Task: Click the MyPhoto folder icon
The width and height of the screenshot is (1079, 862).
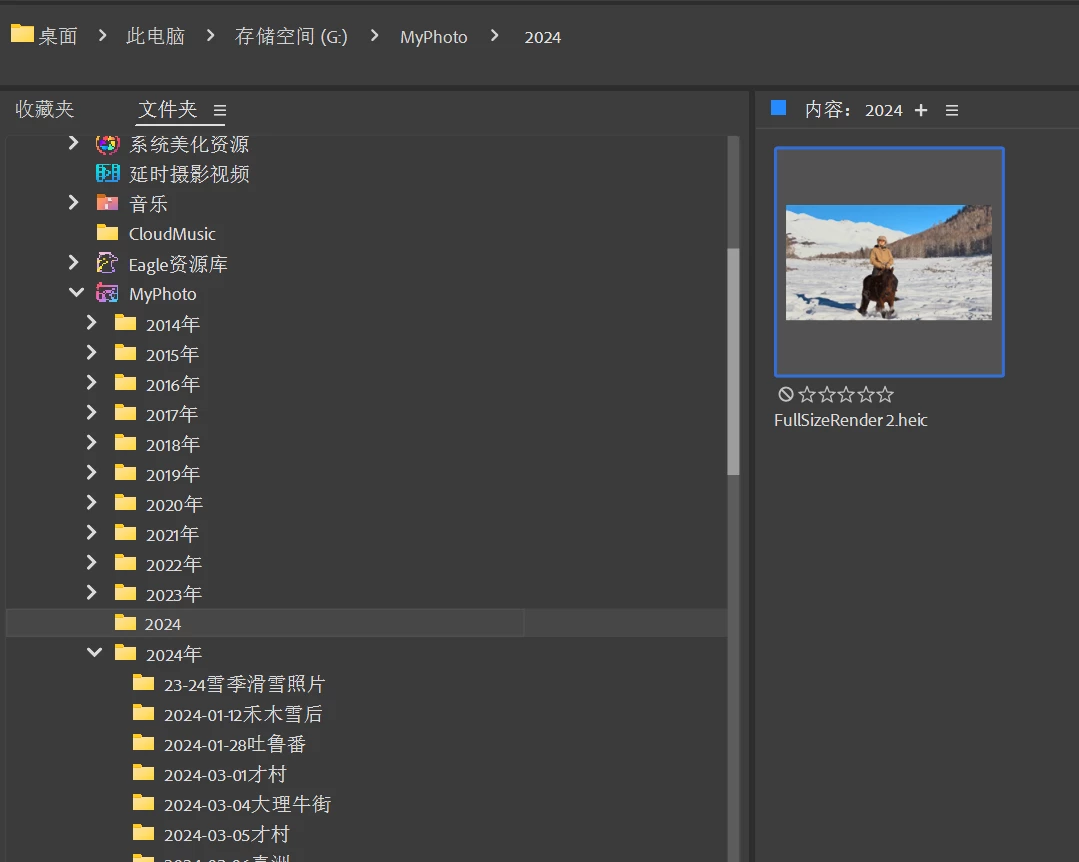Action: pyautogui.click(x=107, y=293)
